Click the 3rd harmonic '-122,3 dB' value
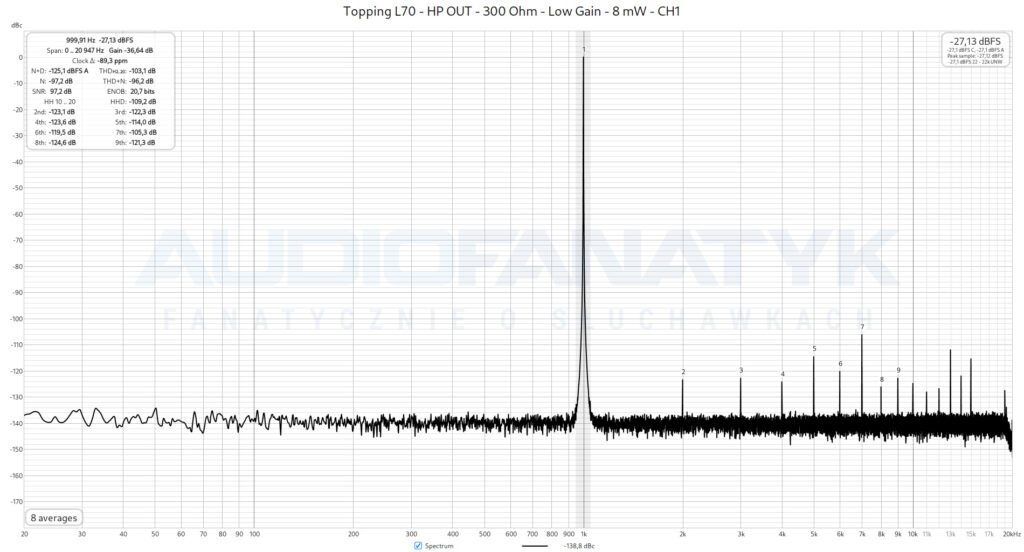This screenshot has height=552, width=1024. pos(142,112)
